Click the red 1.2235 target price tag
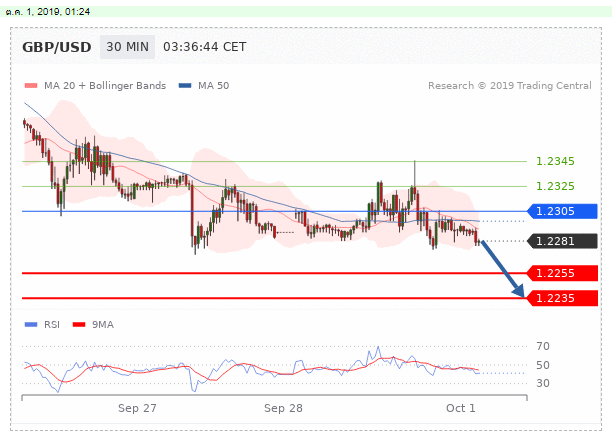This screenshot has height=437, width=612. tap(562, 298)
